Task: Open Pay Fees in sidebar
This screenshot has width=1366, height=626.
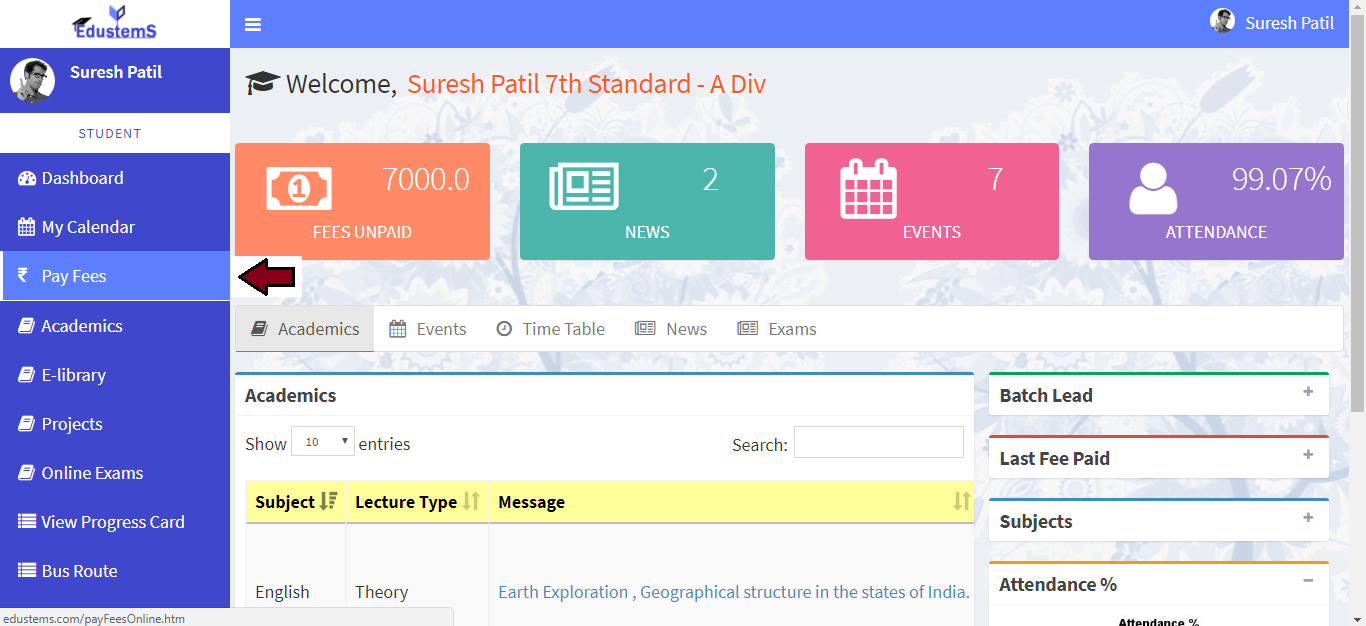Action: coord(74,276)
